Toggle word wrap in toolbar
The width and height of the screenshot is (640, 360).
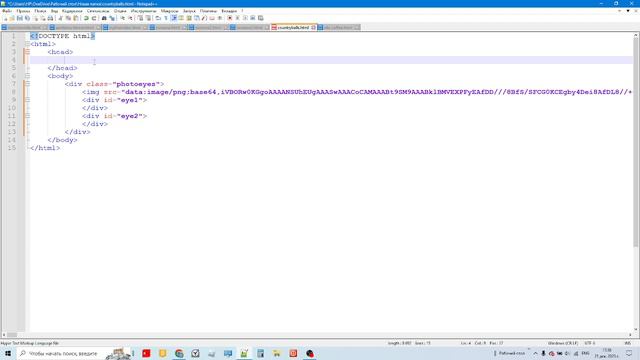[158, 18]
